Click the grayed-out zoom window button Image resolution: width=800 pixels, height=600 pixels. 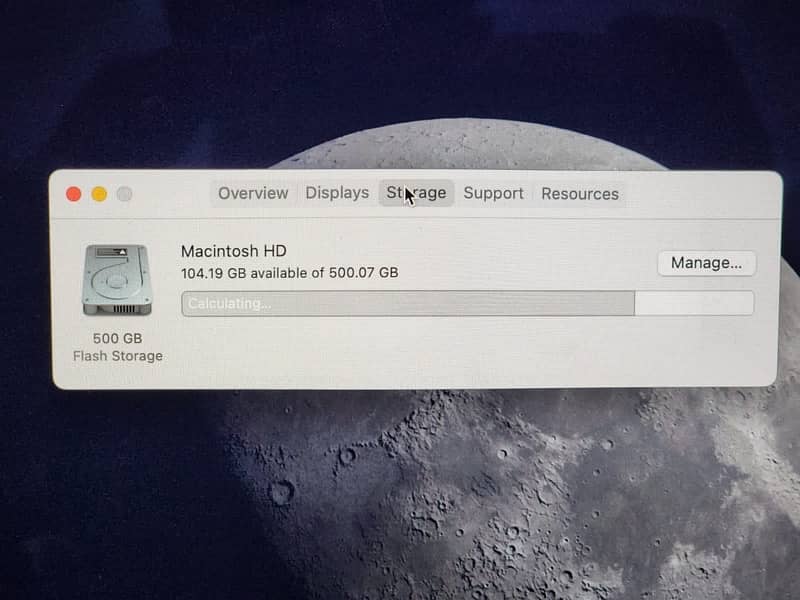[124, 194]
